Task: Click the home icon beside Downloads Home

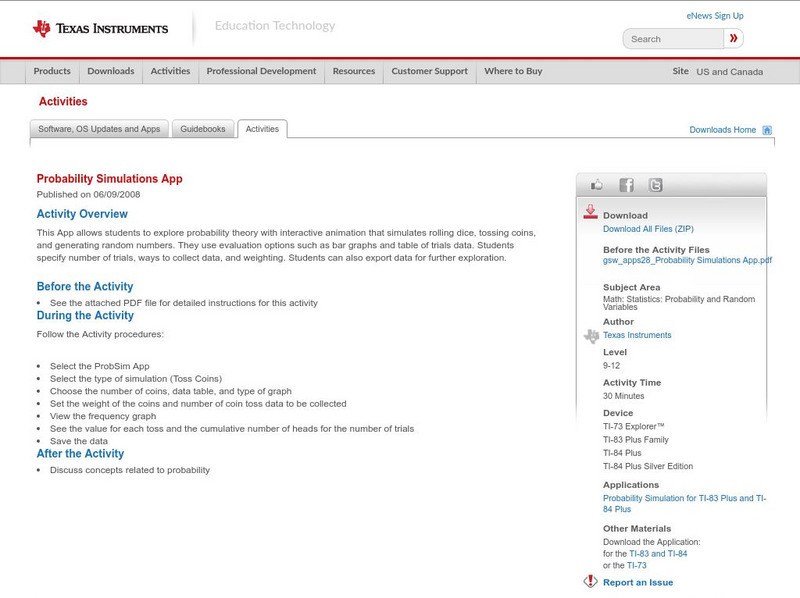Action: click(x=767, y=130)
